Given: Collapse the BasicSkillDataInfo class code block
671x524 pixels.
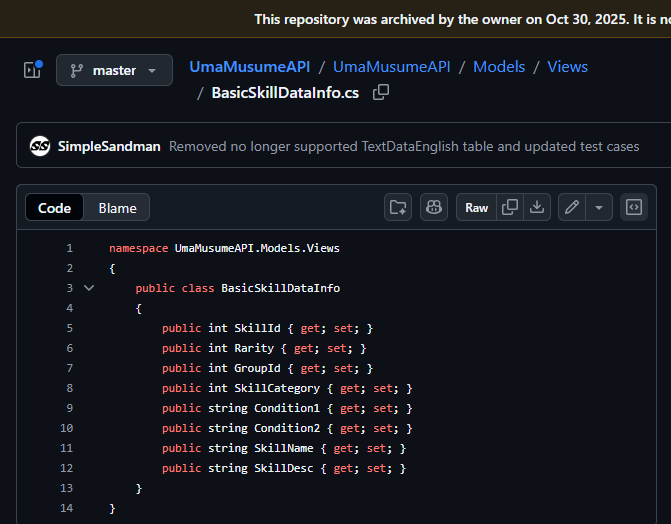Looking at the screenshot, I should click(89, 288).
